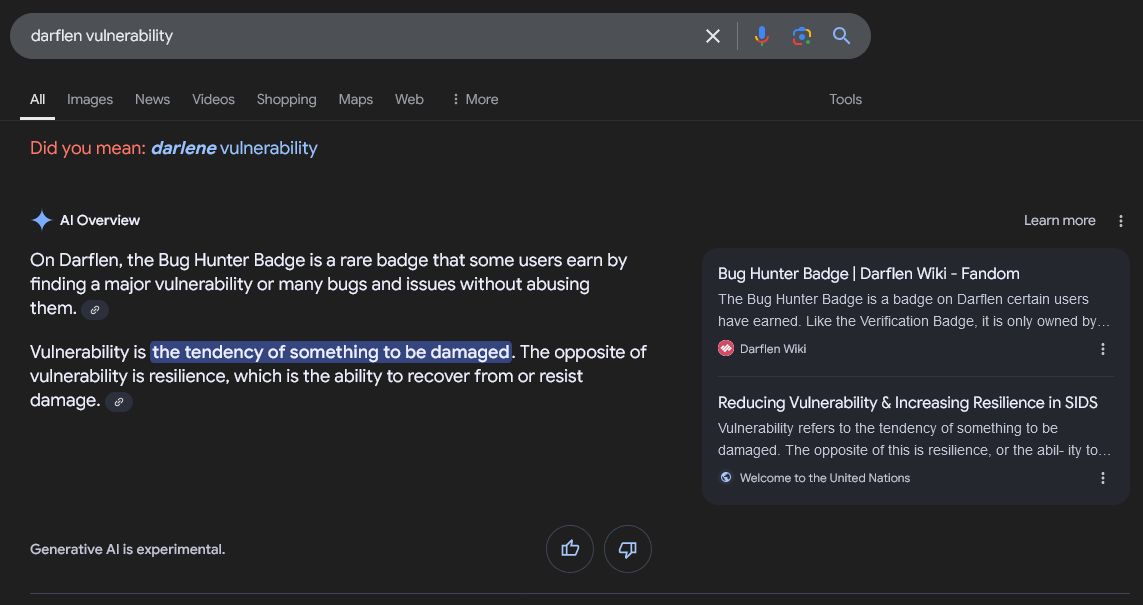Click the AI Overview sparkle icon
The image size is (1143, 605).
click(42, 220)
